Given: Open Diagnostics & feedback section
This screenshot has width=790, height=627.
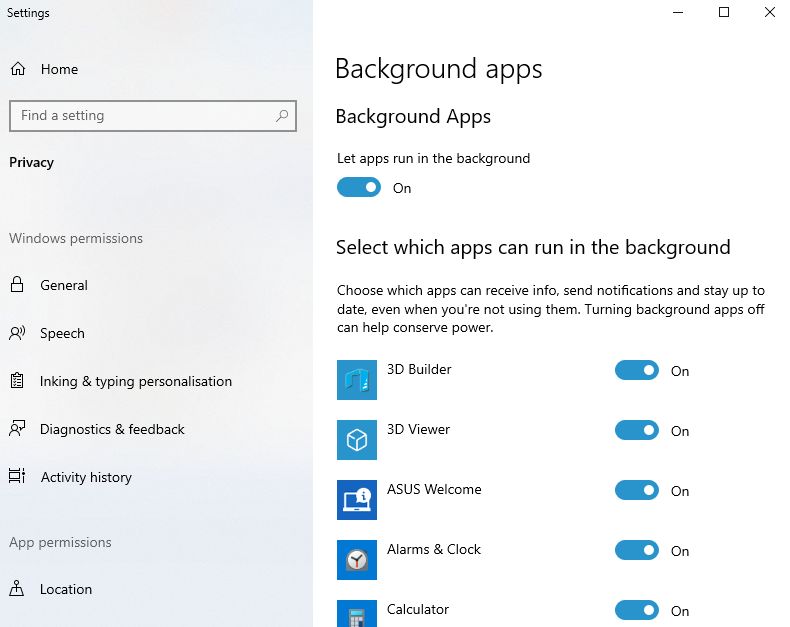Looking at the screenshot, I should coord(112,429).
